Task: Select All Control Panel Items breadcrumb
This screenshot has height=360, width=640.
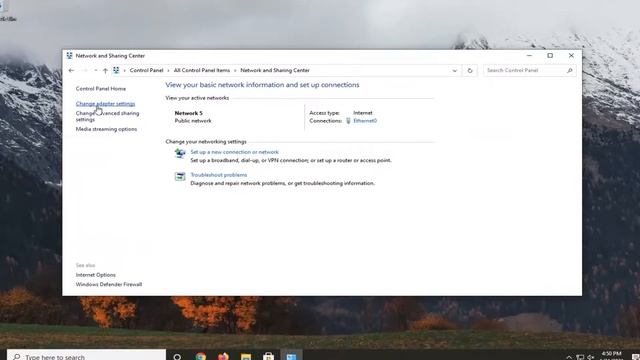Action: tap(202, 70)
